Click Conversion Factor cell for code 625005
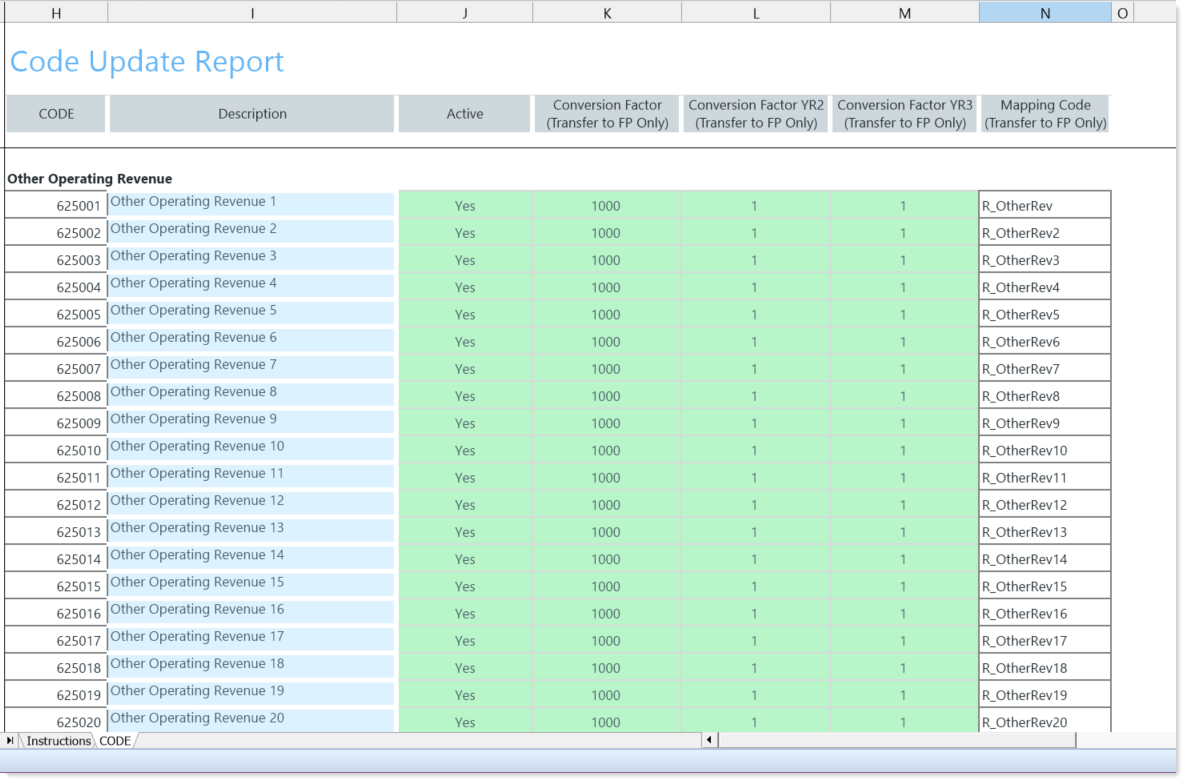This screenshot has width=1186, height=783. point(606,315)
